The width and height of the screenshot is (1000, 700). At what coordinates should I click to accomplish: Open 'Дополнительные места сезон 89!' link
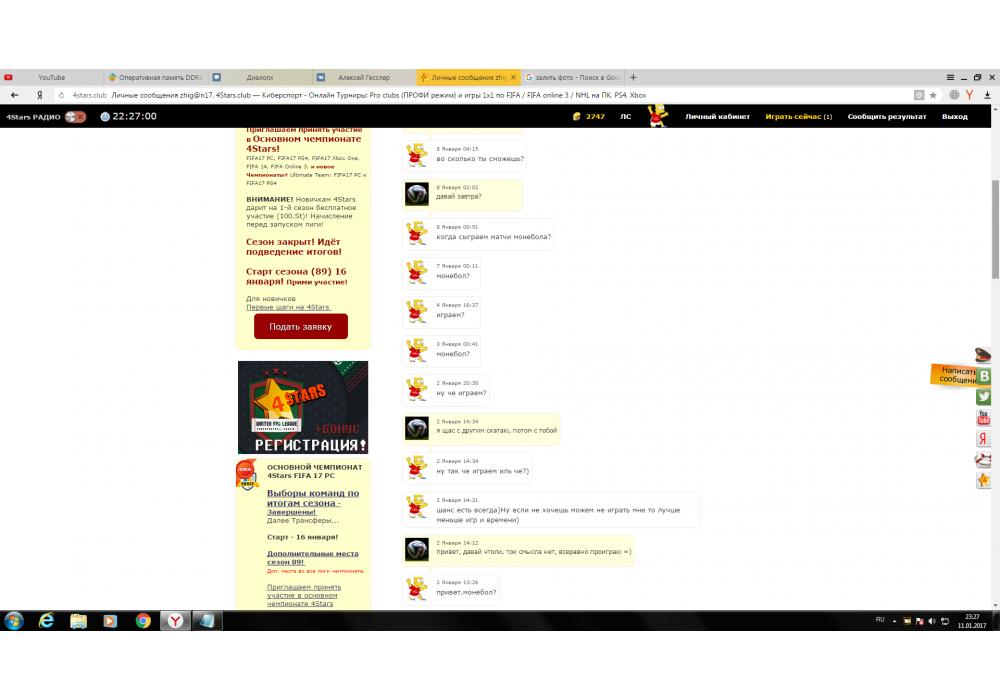click(x=312, y=558)
